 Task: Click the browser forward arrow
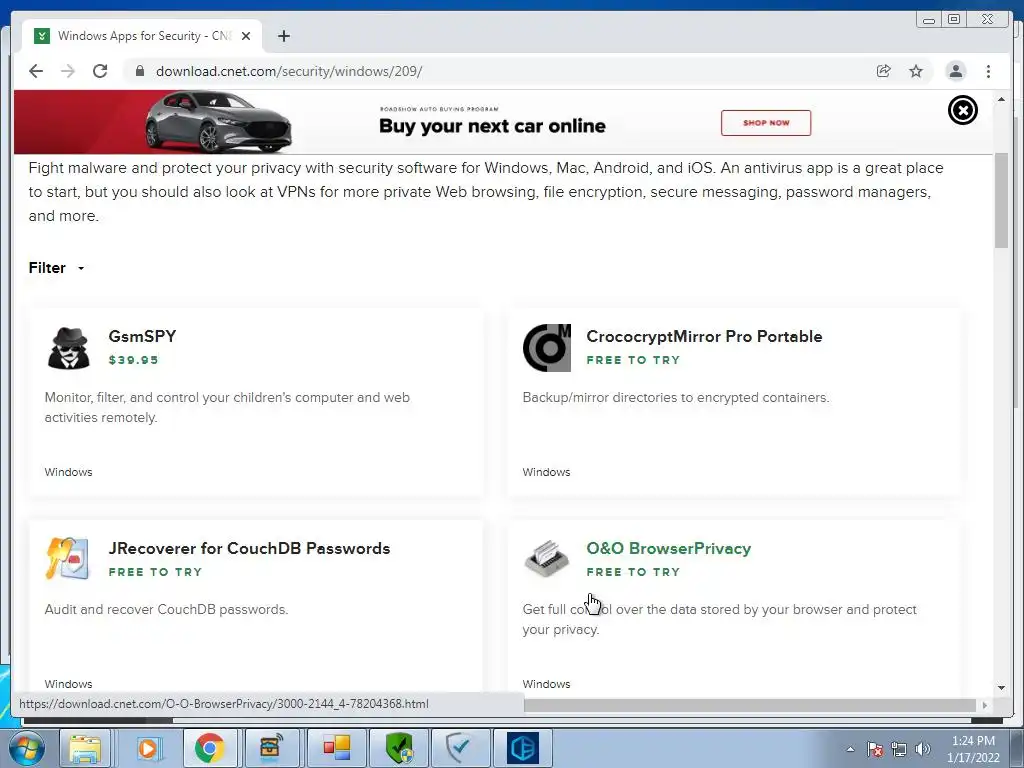pyautogui.click(x=68, y=71)
